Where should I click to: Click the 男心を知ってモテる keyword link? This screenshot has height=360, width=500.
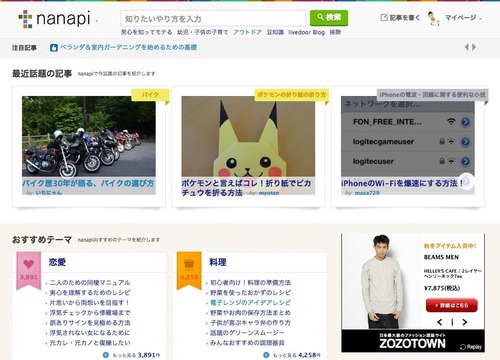[146, 32]
